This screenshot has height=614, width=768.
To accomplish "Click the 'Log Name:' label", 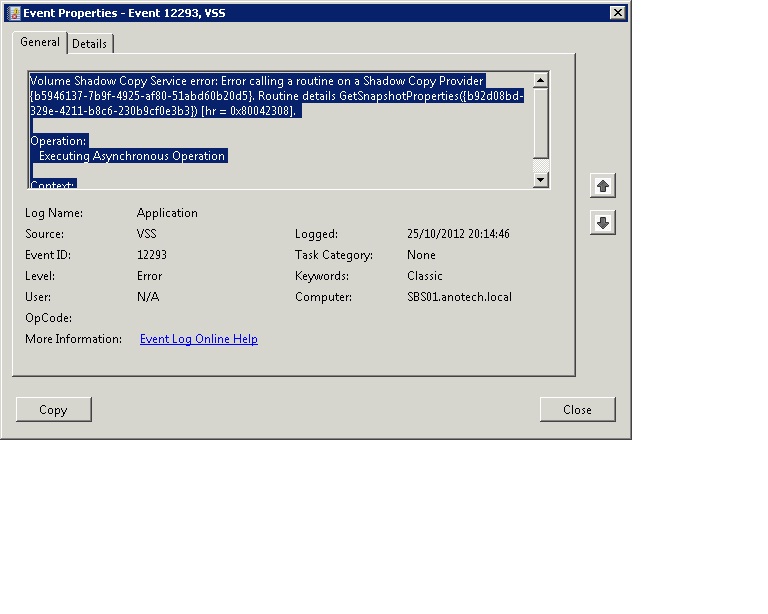I will tap(54, 213).
